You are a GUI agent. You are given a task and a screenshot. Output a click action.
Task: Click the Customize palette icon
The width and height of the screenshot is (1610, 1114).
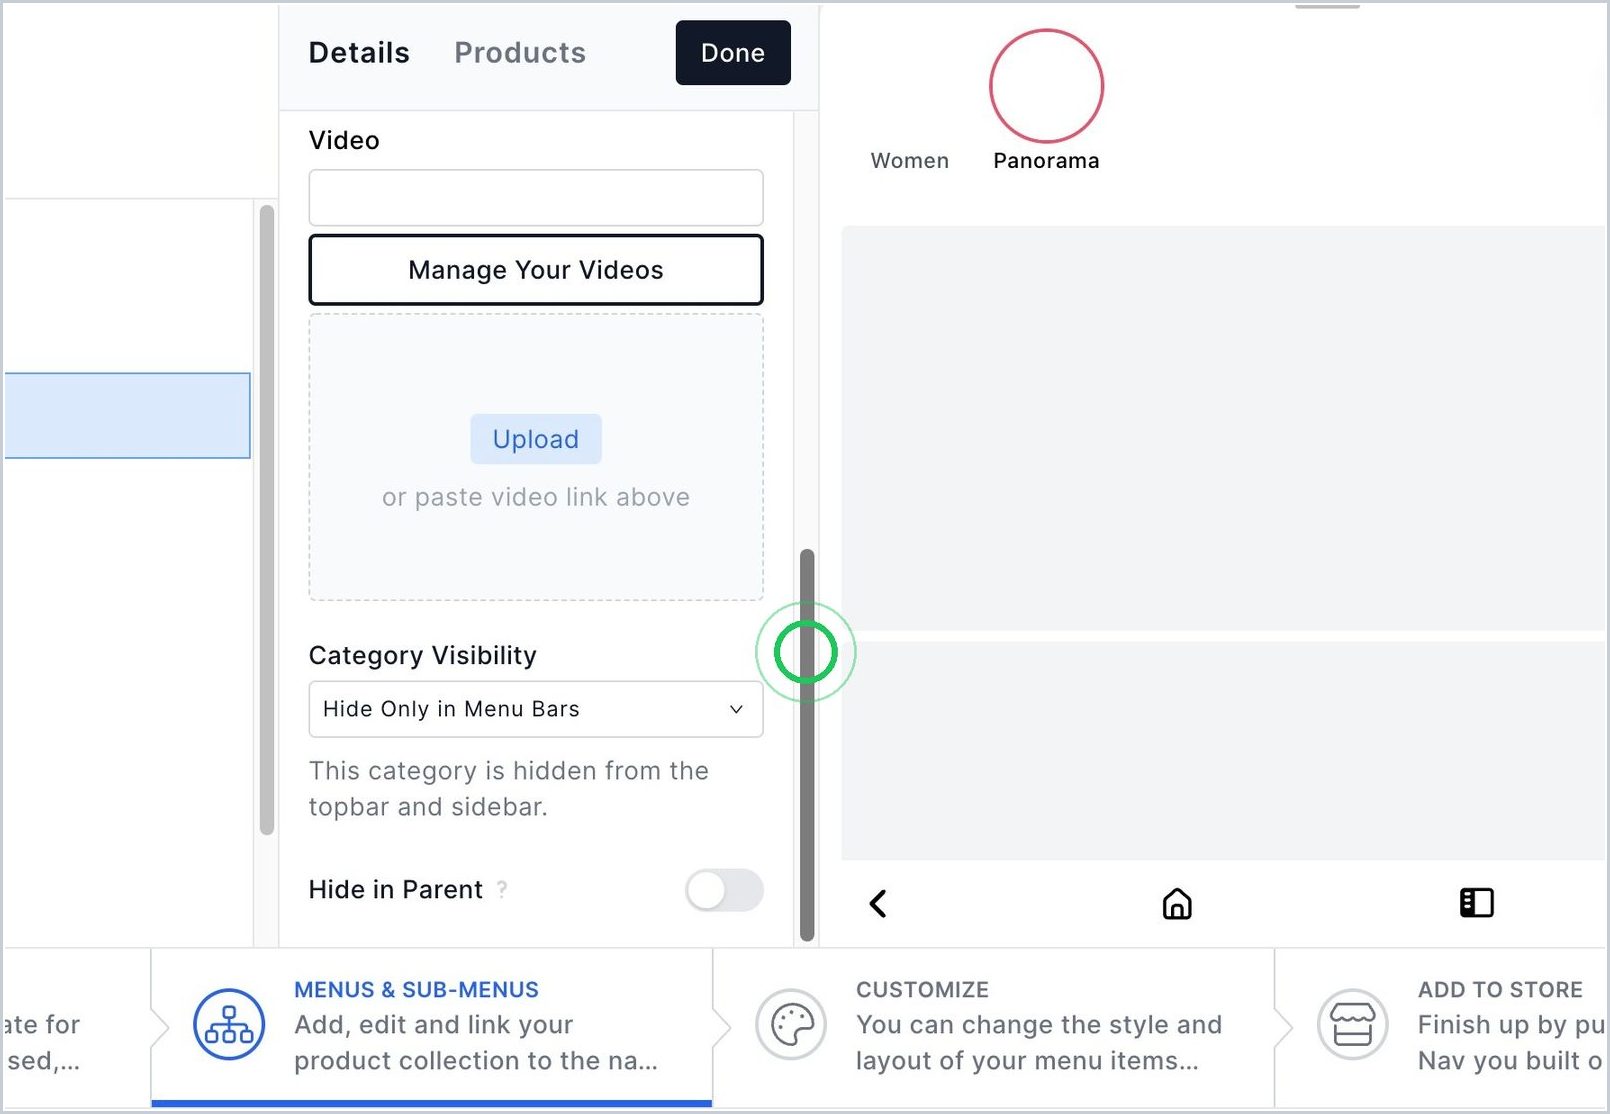(791, 1025)
